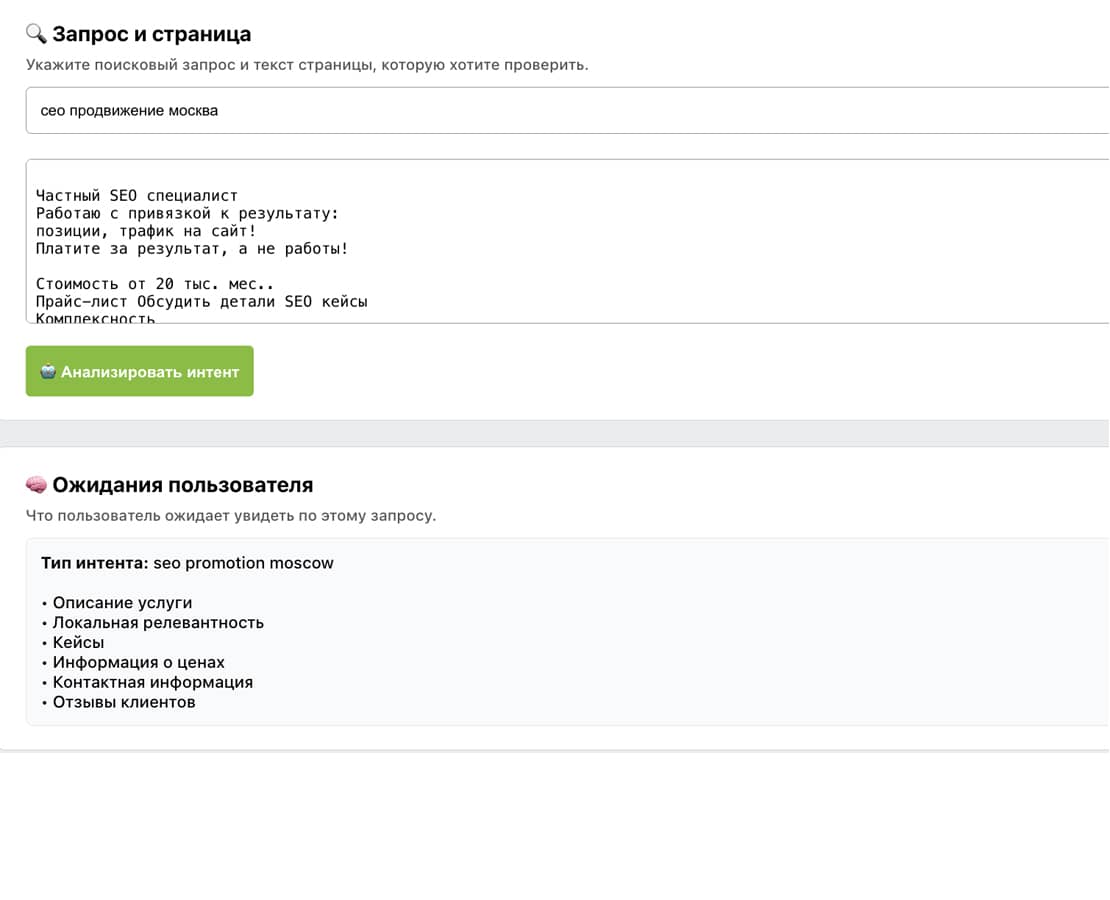Click the "Отзывы клиентов" list item

[124, 702]
